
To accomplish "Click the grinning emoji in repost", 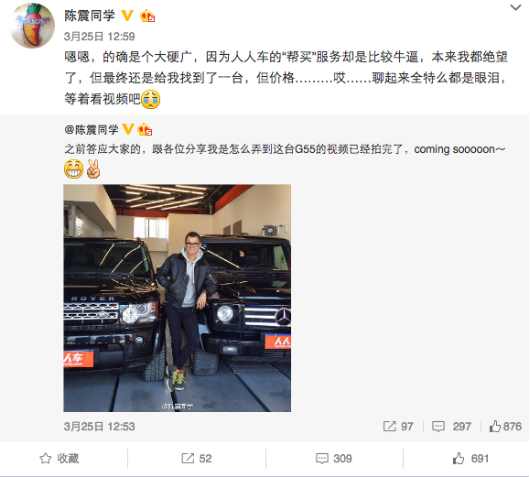I will point(73,169).
